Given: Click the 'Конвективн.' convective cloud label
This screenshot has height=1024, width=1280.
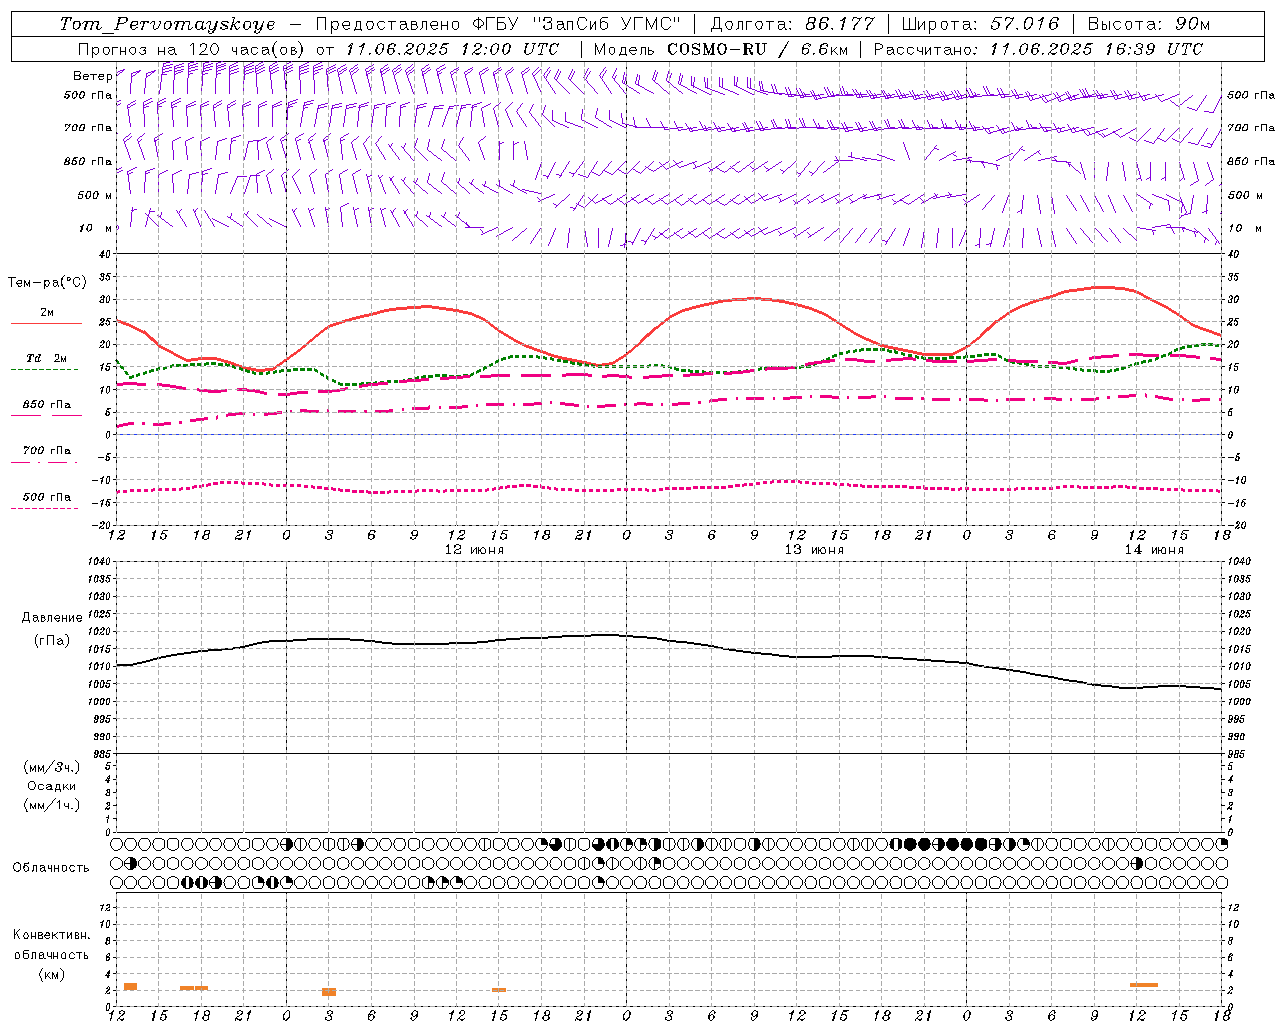Looking at the screenshot, I should [52, 935].
